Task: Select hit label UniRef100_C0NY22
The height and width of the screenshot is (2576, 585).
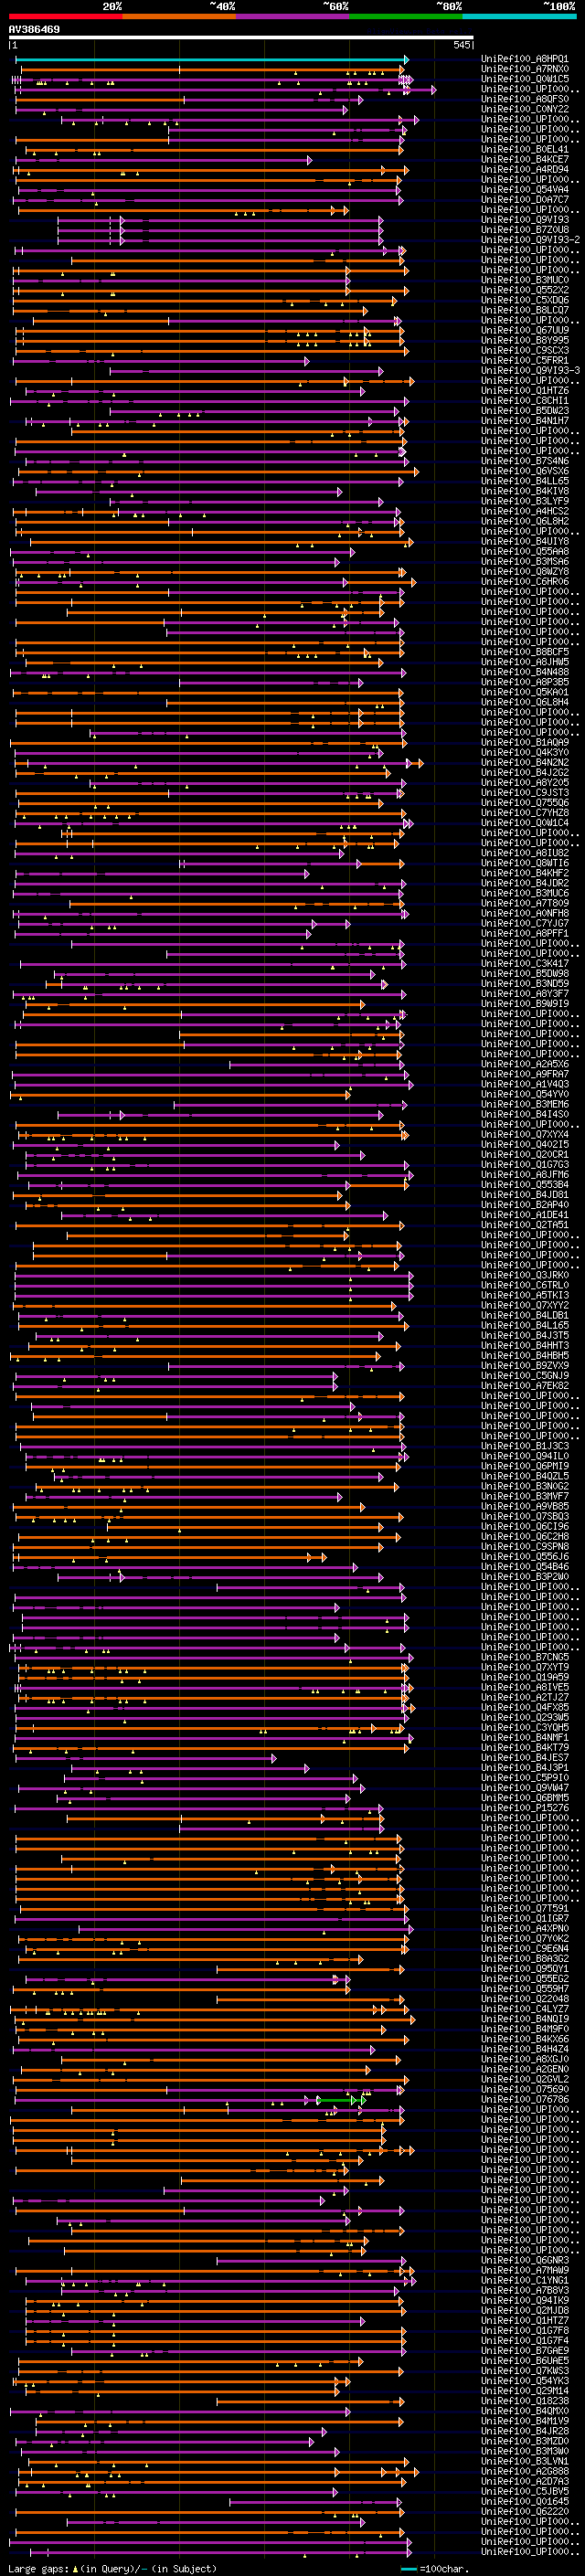Action: point(525,109)
